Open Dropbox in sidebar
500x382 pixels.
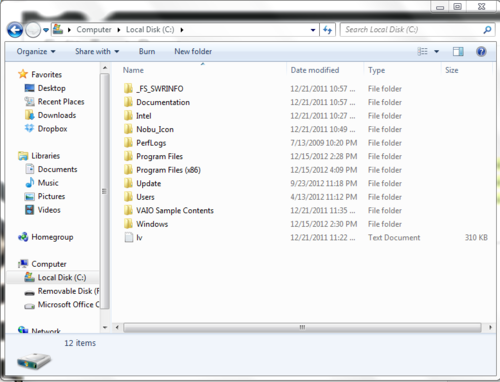pyautogui.click(x=52, y=129)
